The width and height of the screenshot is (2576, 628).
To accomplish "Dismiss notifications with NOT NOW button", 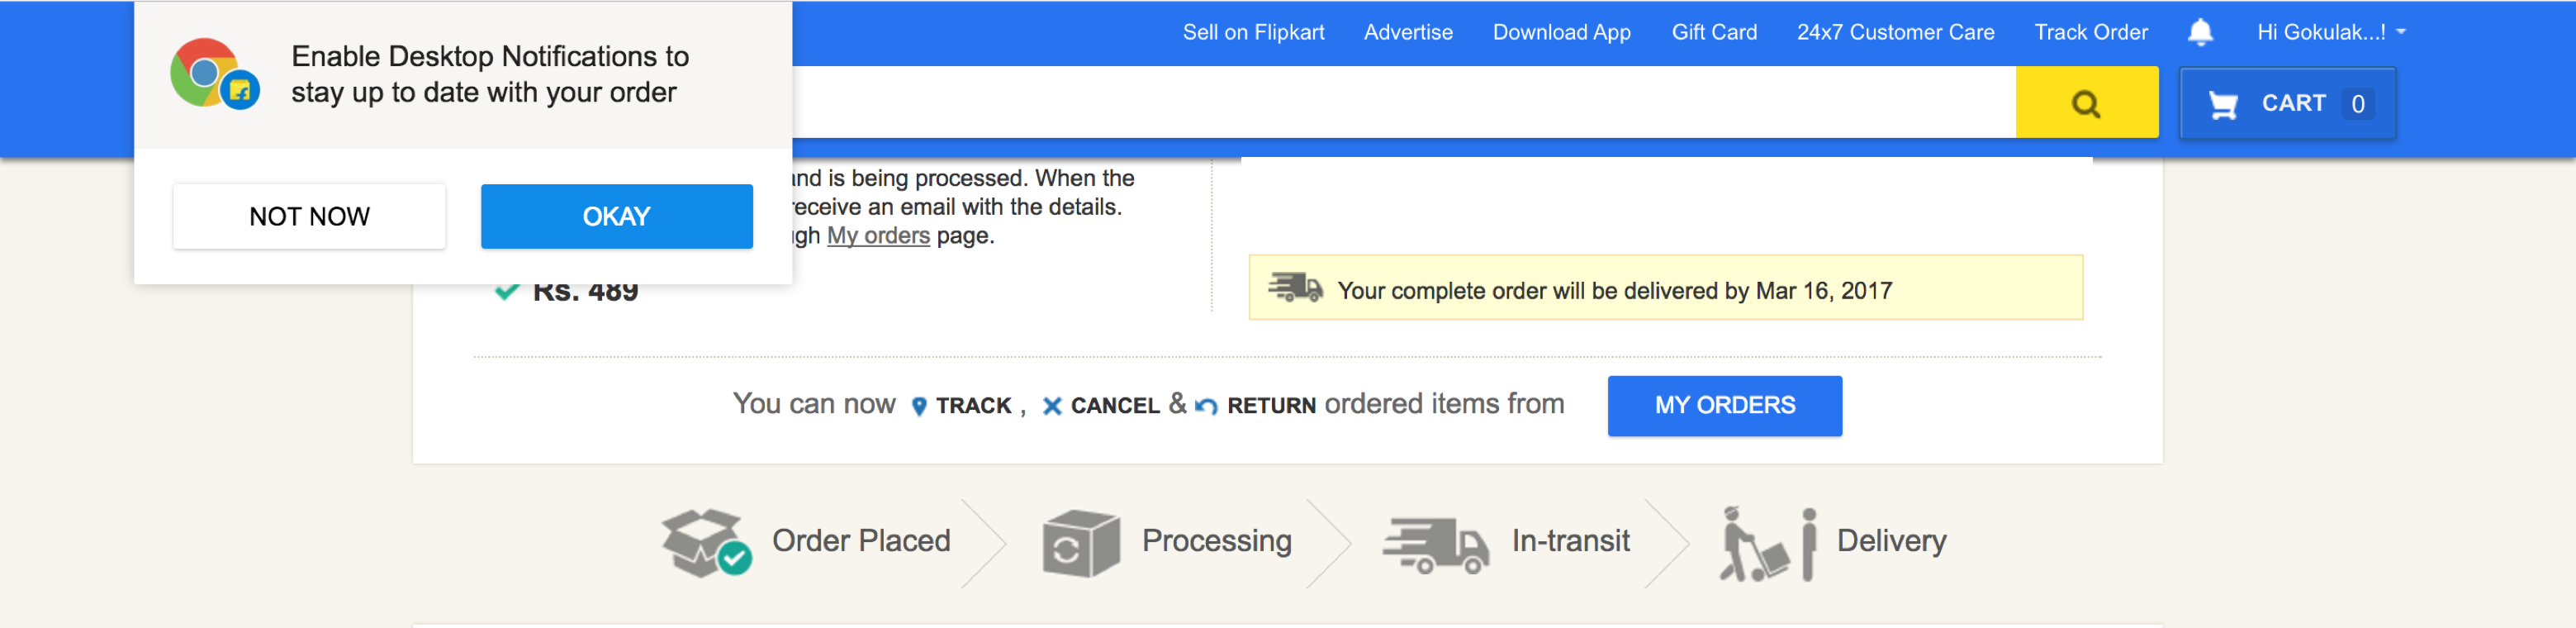I will (x=309, y=216).
